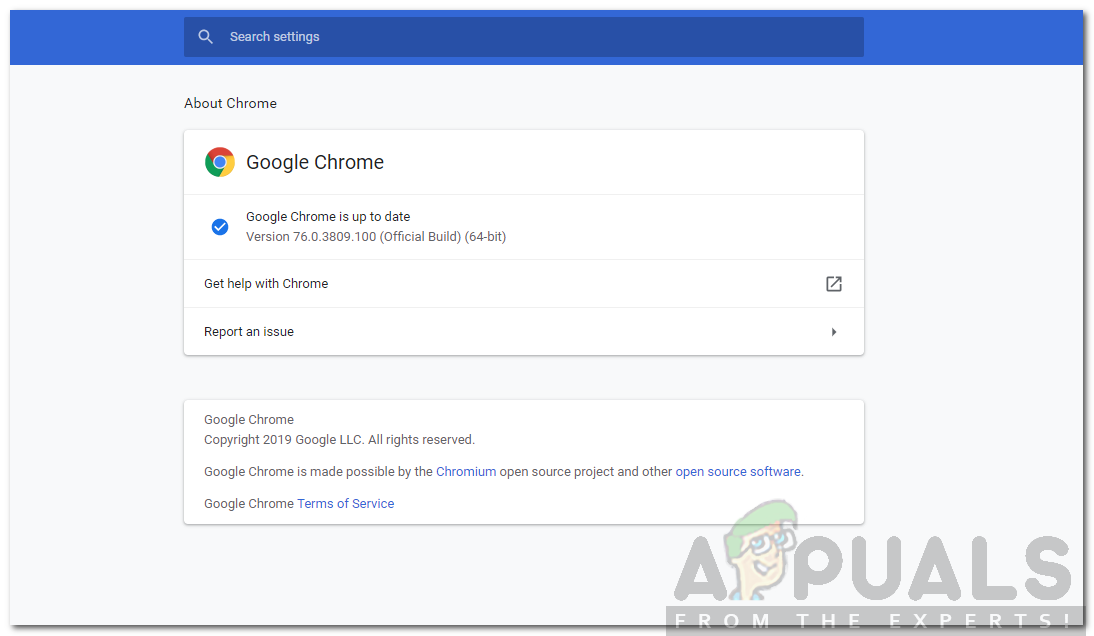Image resolution: width=1094 pixels, height=636 pixels.
Task: Open the Terms of Service link
Action: click(x=345, y=504)
